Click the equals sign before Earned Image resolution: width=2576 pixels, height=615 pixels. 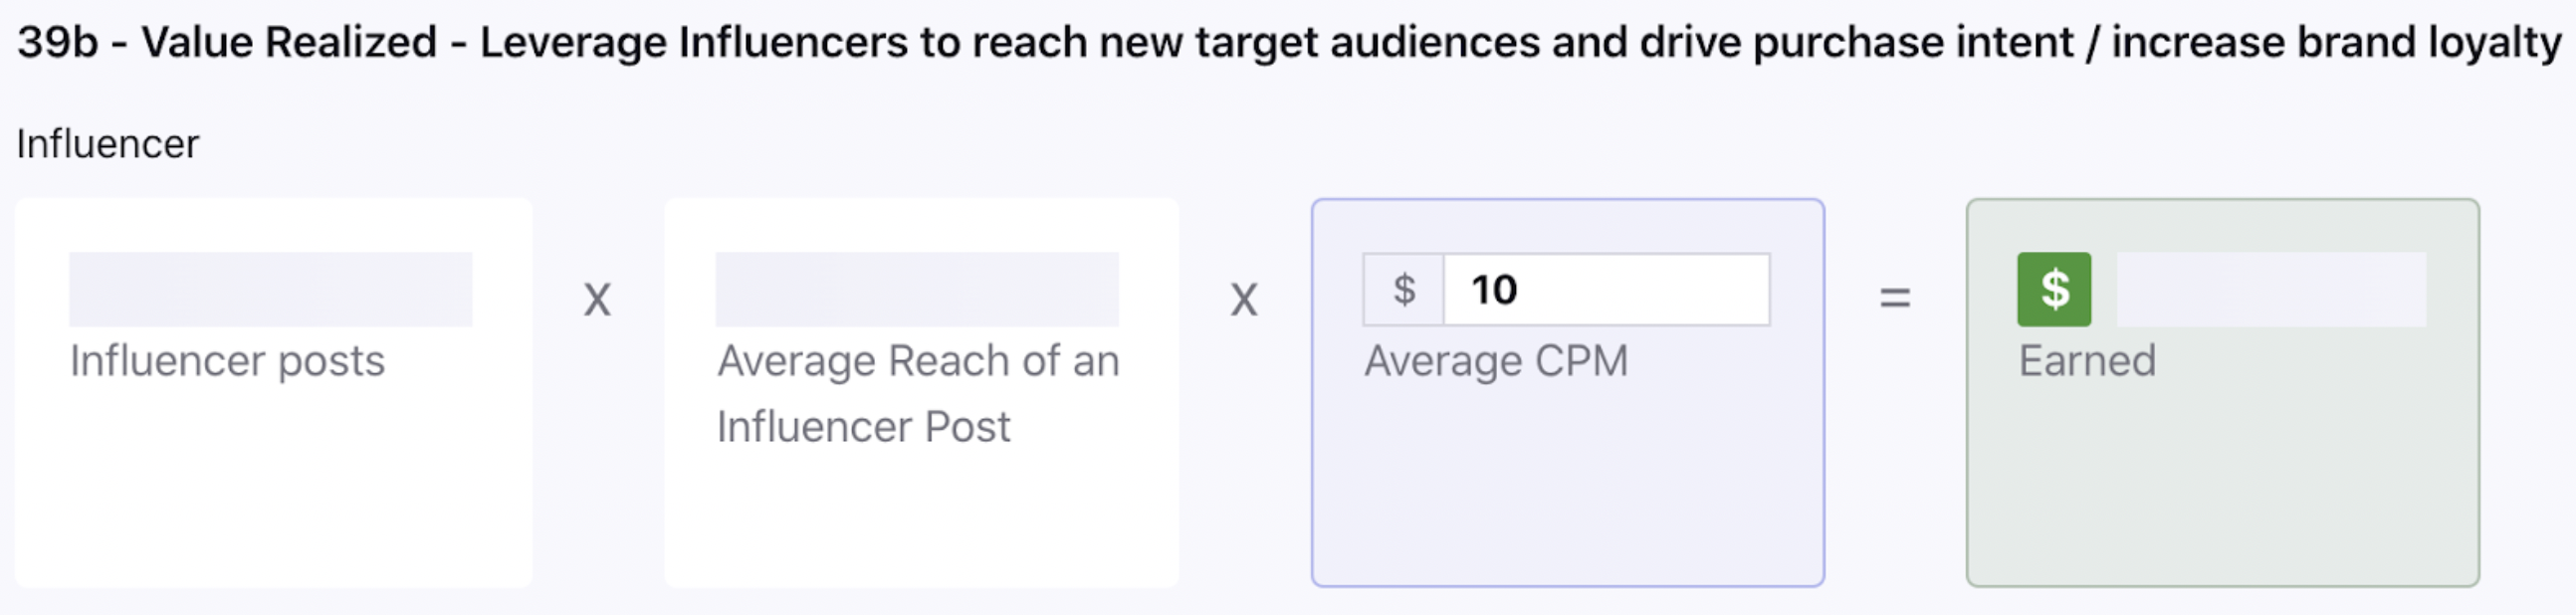[1895, 297]
